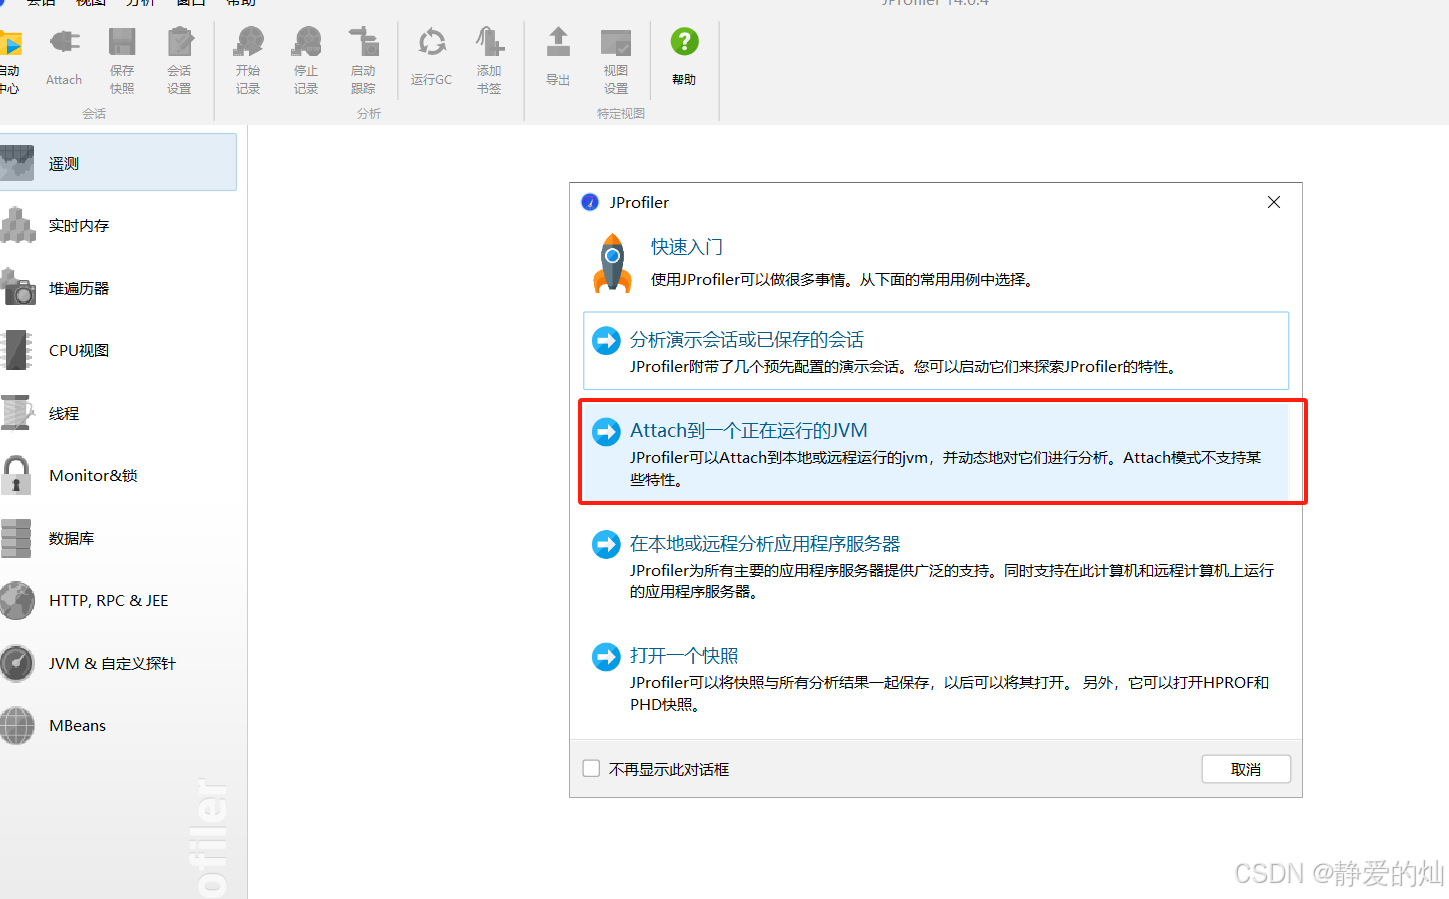The height and width of the screenshot is (899, 1449).
Task: Choose Attach到一个正在运行的JVM link
Action: click(748, 431)
